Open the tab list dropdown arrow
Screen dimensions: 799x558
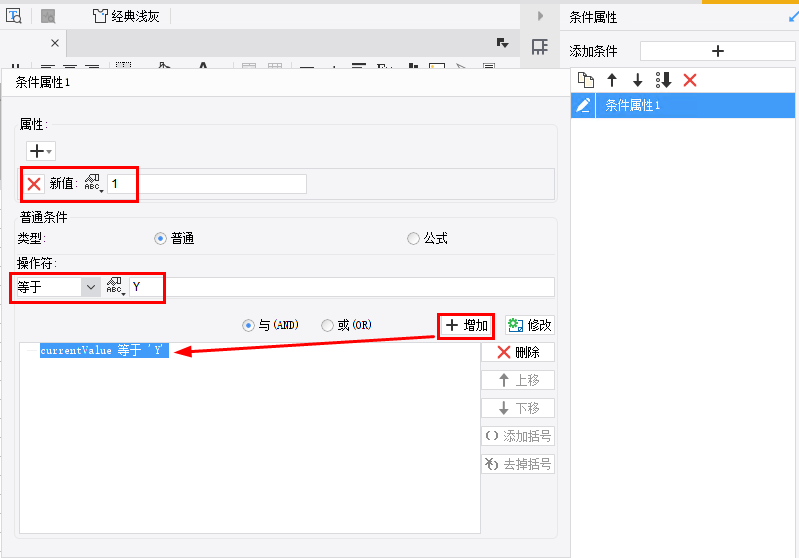pyautogui.click(x=502, y=43)
